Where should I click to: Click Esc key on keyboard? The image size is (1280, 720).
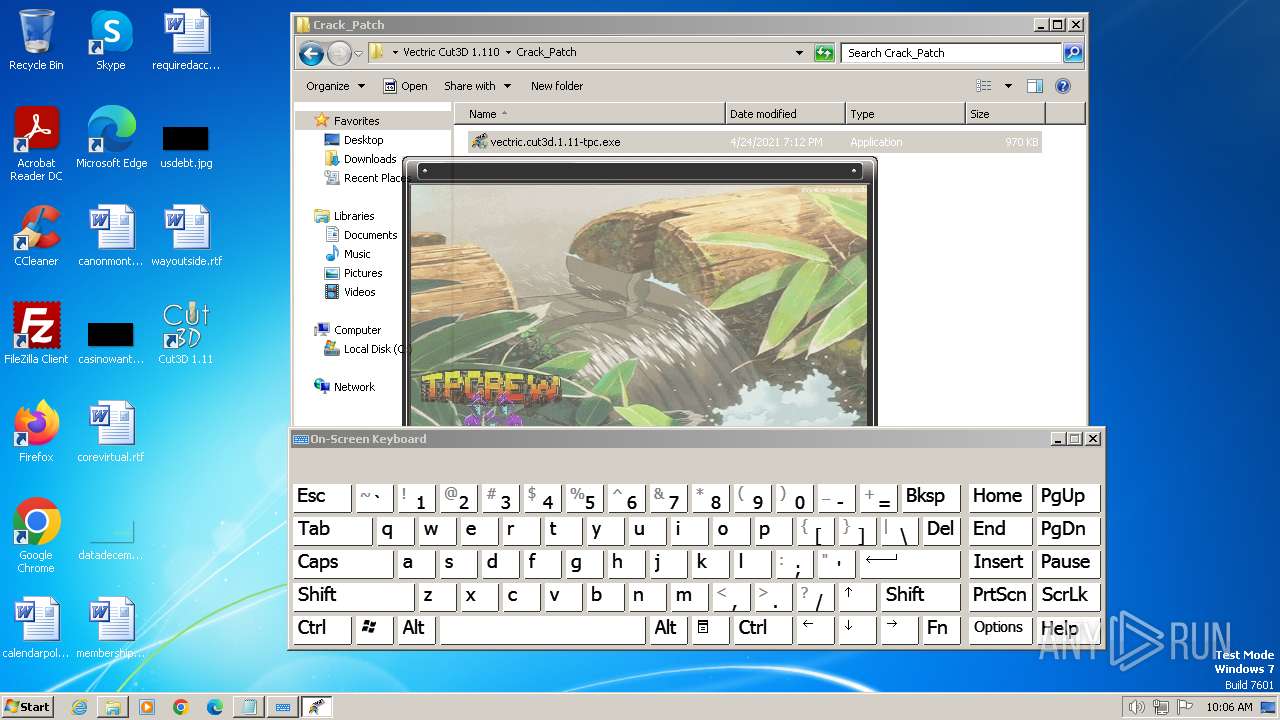click(322, 497)
